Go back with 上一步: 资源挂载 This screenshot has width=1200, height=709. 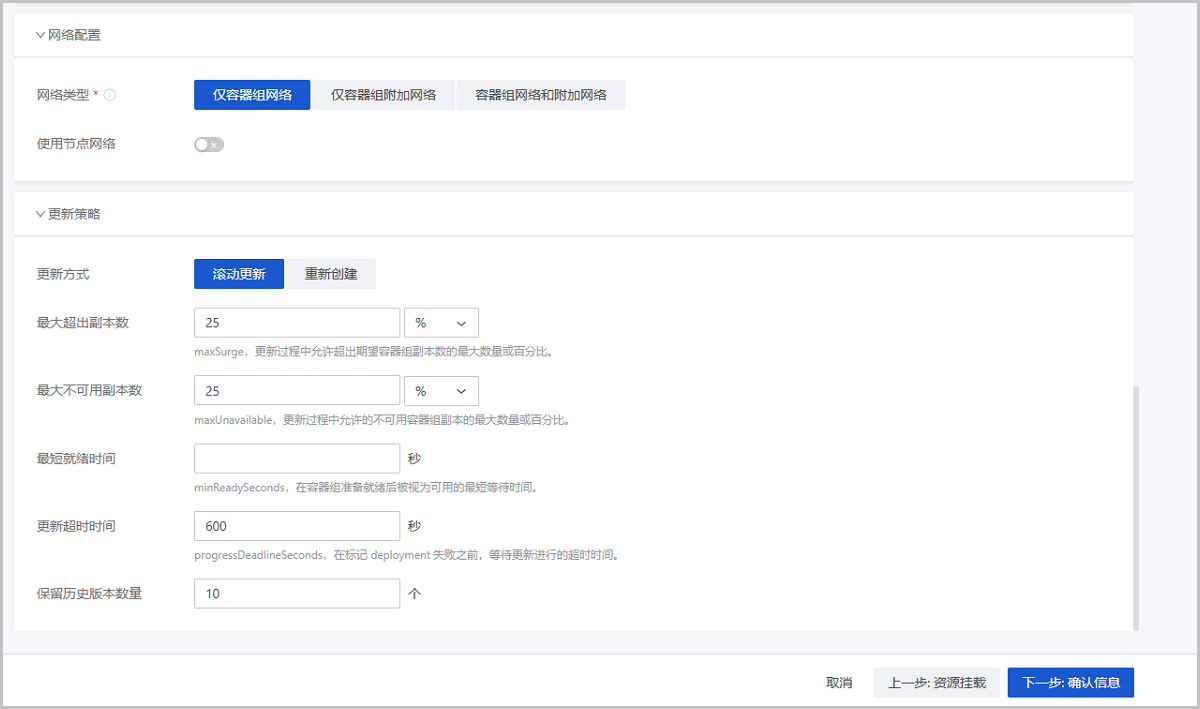937,683
